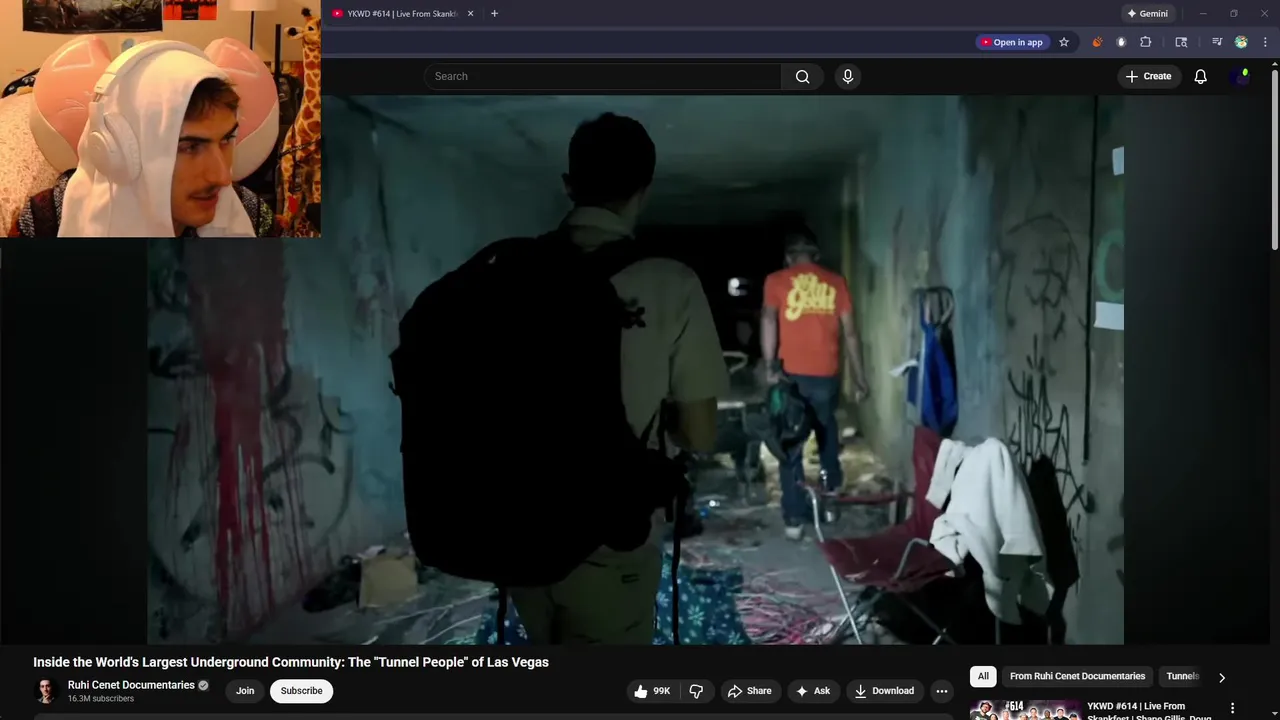Open the Extensions puzzle-piece menu

click(1146, 42)
